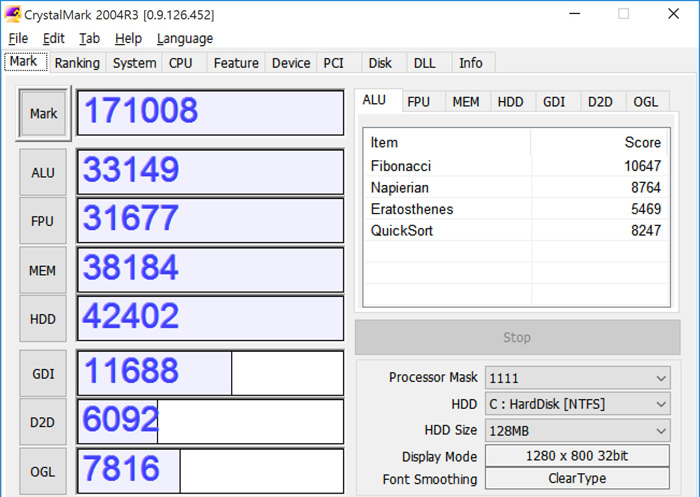The height and width of the screenshot is (497, 700).
Task: Open the Edit menu
Action: pyautogui.click(x=54, y=39)
